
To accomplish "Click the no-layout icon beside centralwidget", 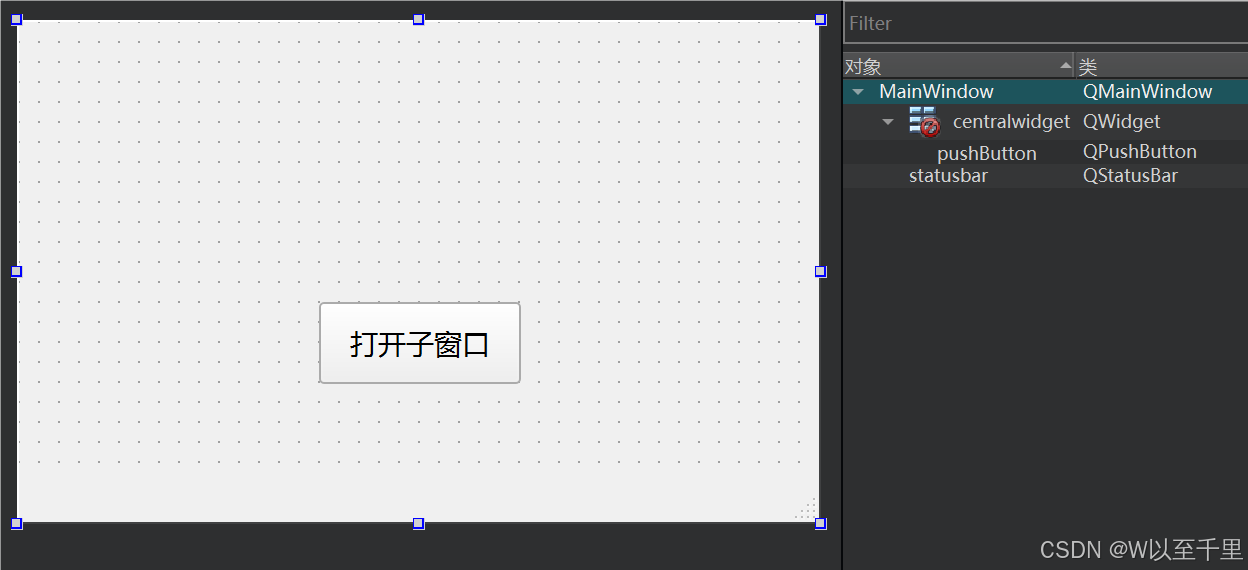I will 924,121.
